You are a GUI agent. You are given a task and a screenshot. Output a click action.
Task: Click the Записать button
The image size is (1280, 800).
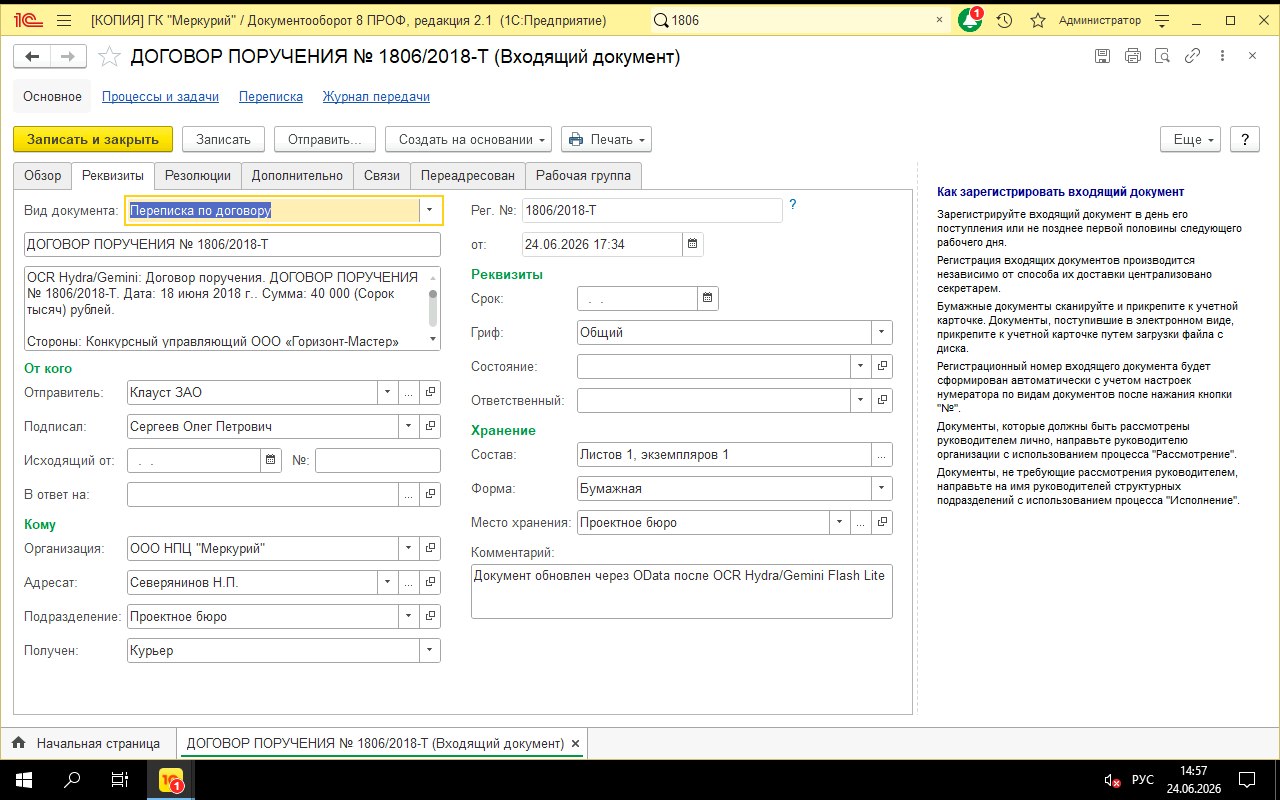223,139
